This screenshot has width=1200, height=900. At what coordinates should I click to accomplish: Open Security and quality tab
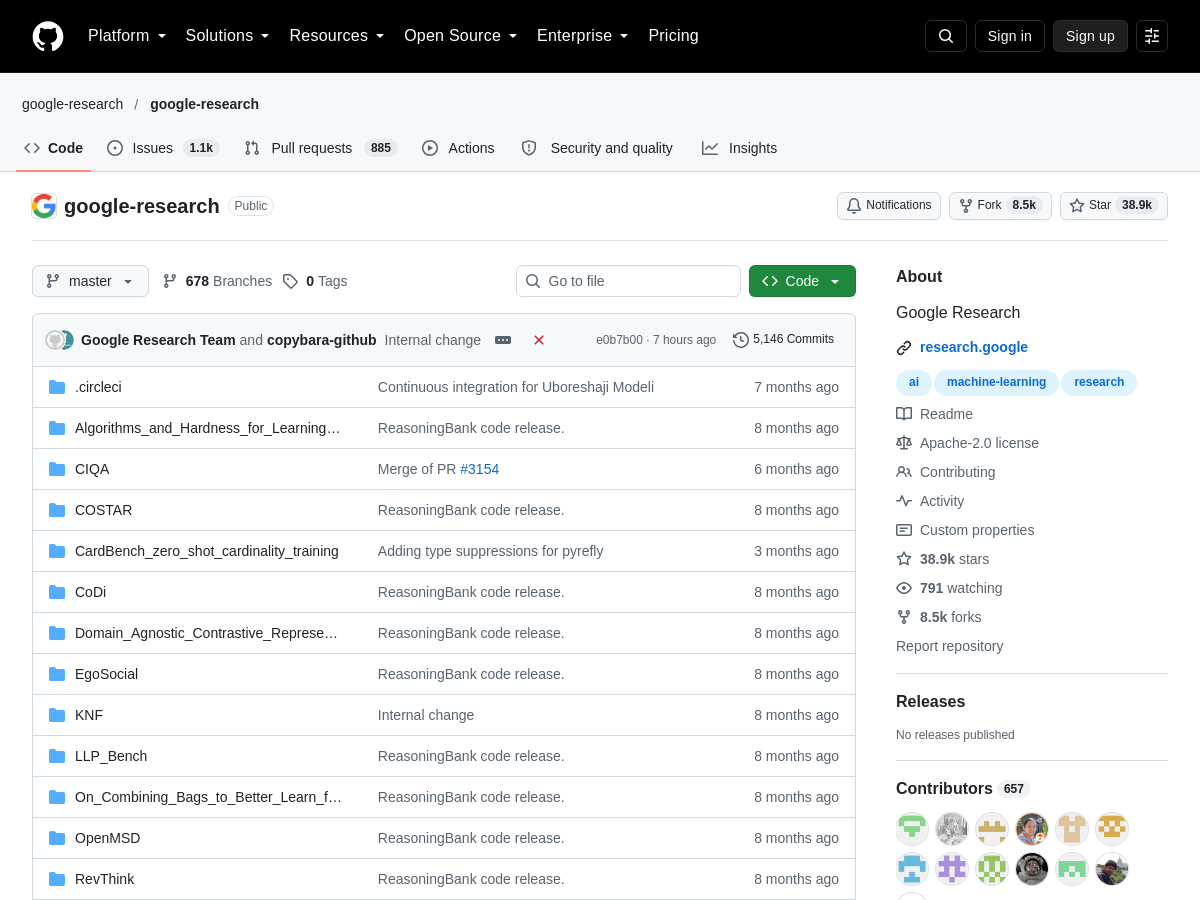click(597, 148)
